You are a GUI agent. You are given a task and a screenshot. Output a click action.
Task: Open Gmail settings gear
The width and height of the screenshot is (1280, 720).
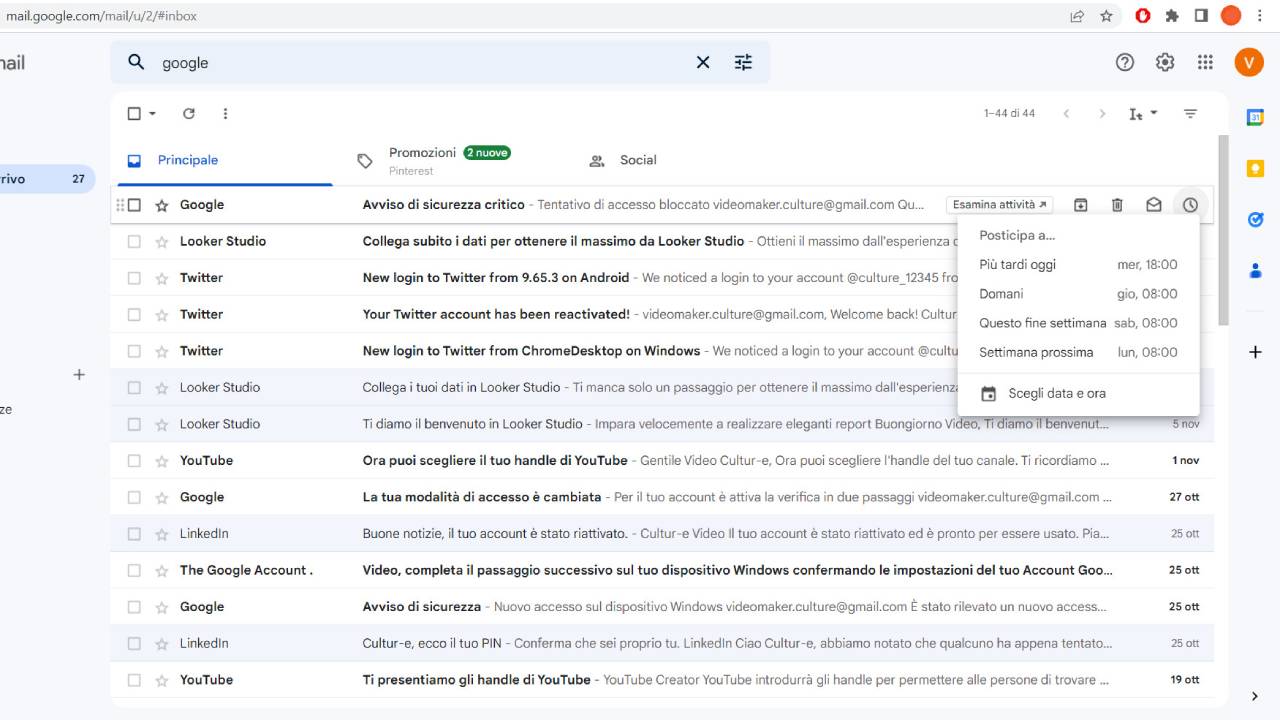coord(1165,62)
